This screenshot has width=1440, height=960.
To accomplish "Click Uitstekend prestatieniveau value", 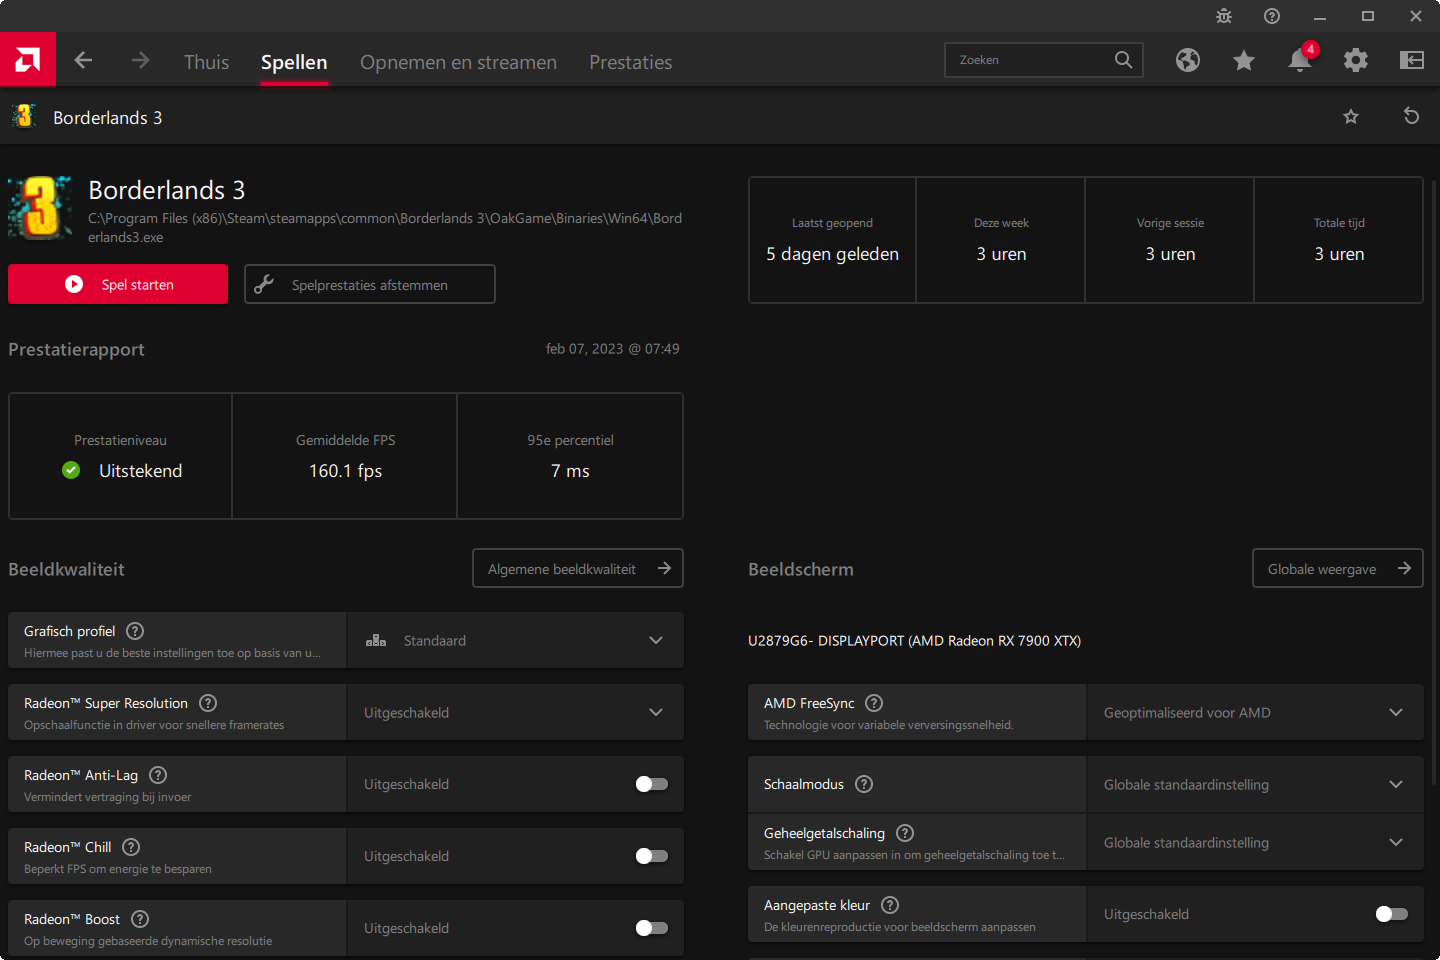I will click(140, 471).
